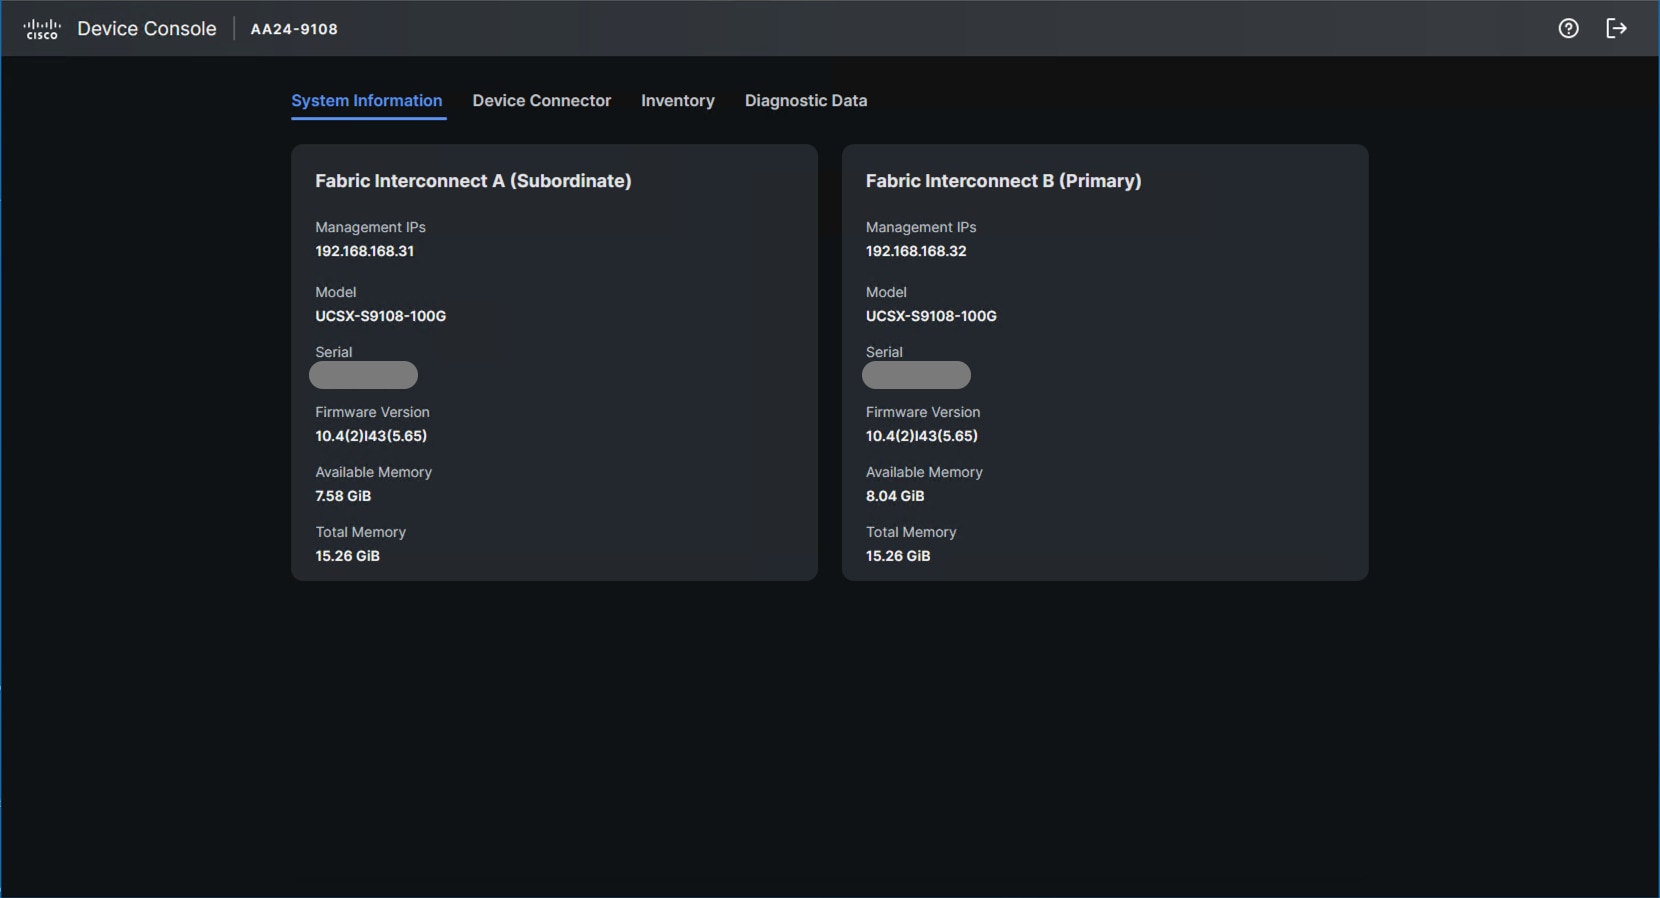Go to the Diagnostic Data tab
This screenshot has height=898, width=1660.
(x=805, y=101)
